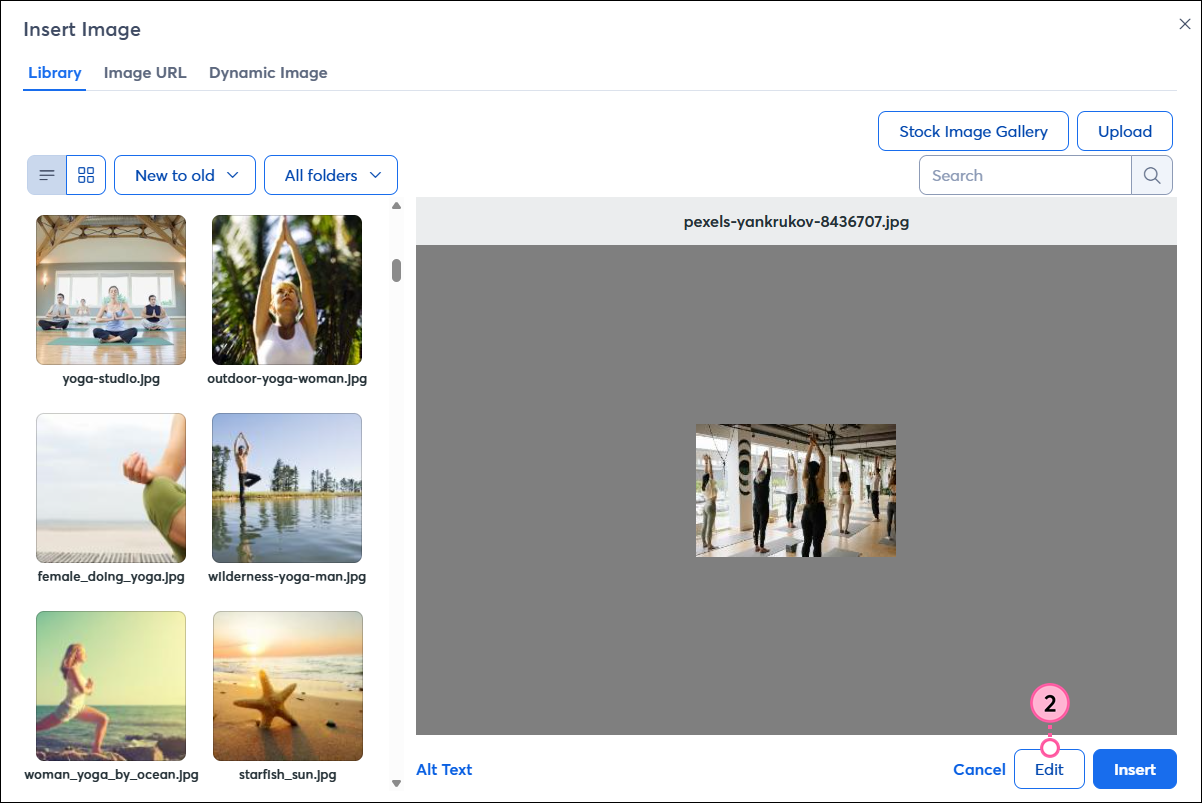1202x803 pixels.
Task: Switch to list view layout
Action: click(46, 175)
